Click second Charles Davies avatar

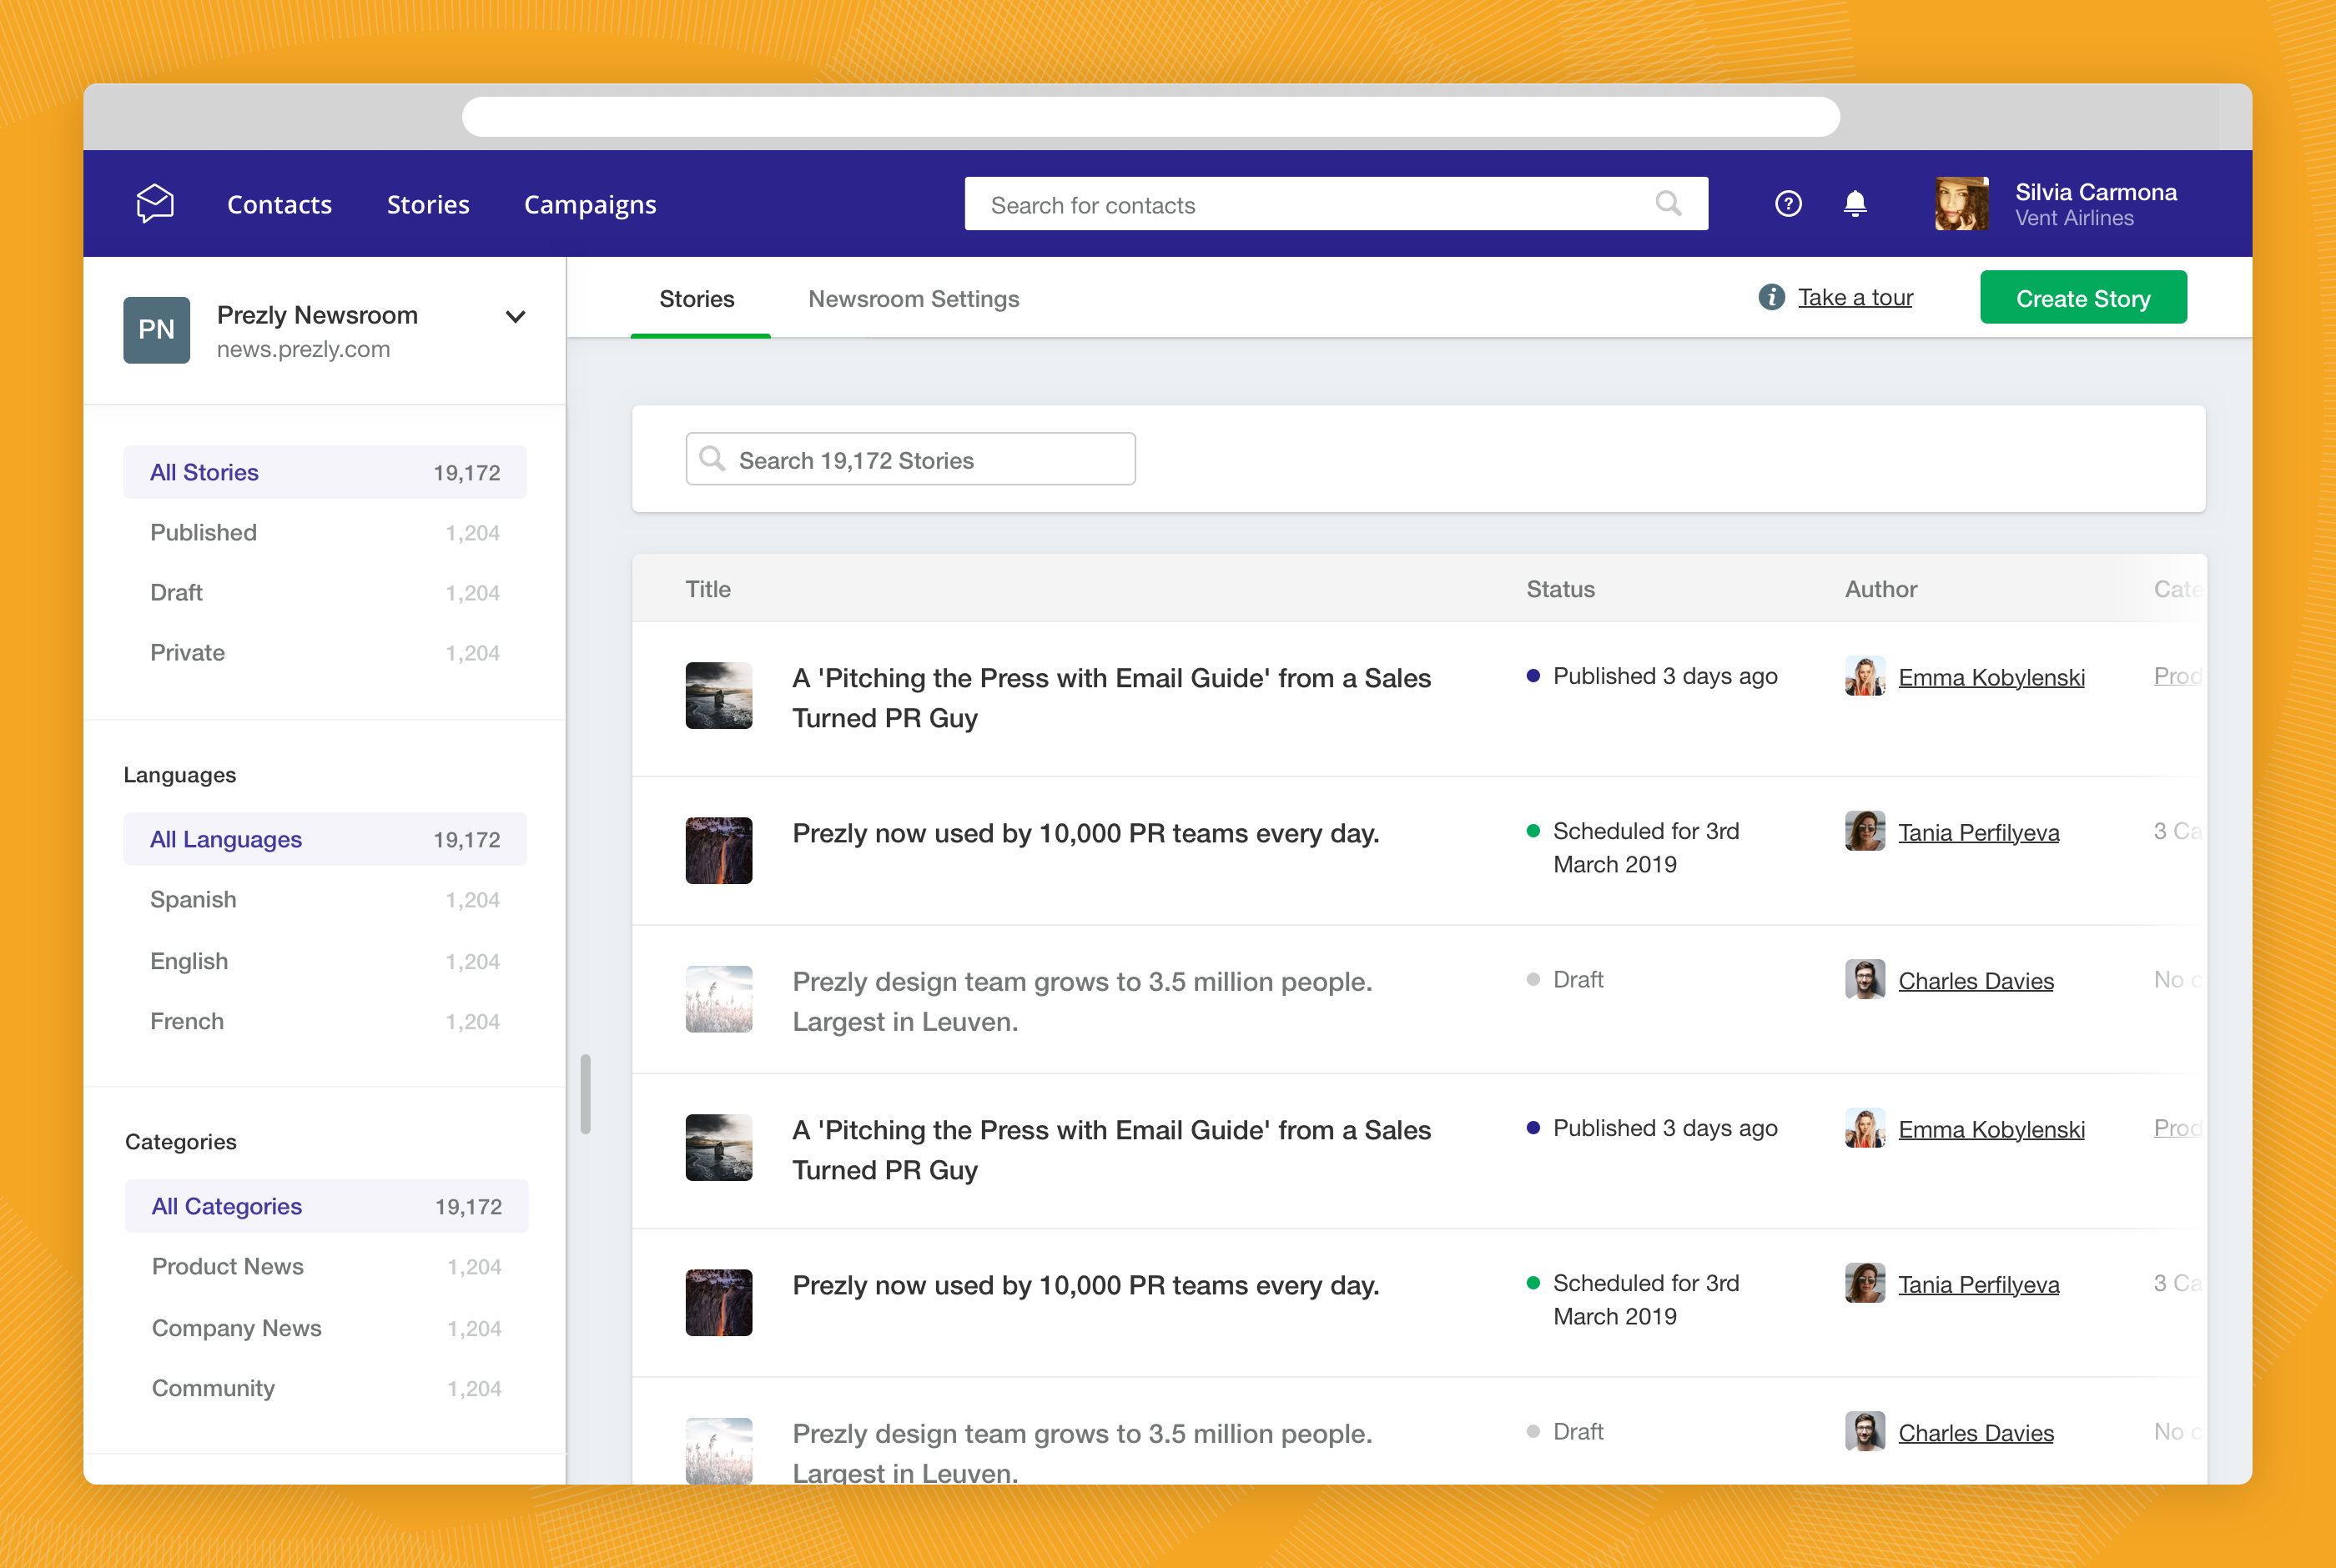point(1865,1431)
